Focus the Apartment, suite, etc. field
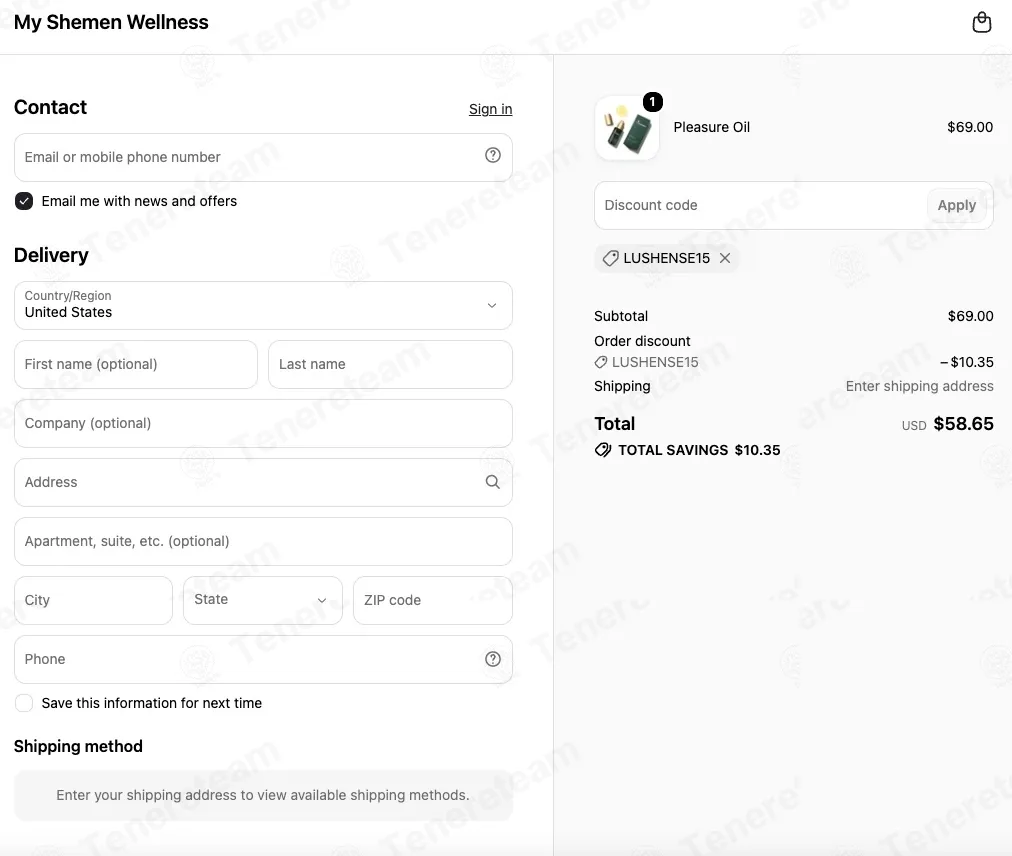Screen dimensions: 1012x856 pos(263,542)
